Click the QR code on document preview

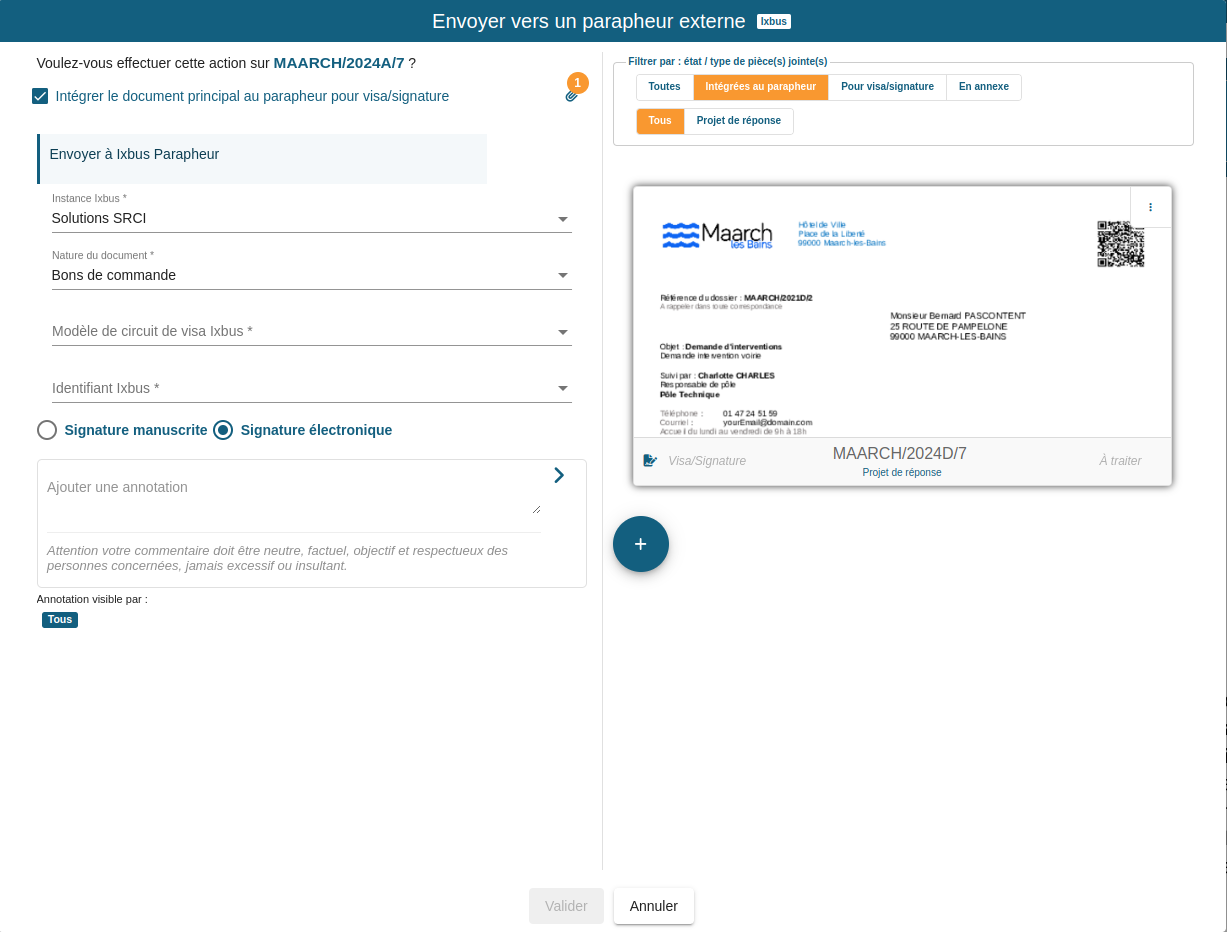[1120, 244]
